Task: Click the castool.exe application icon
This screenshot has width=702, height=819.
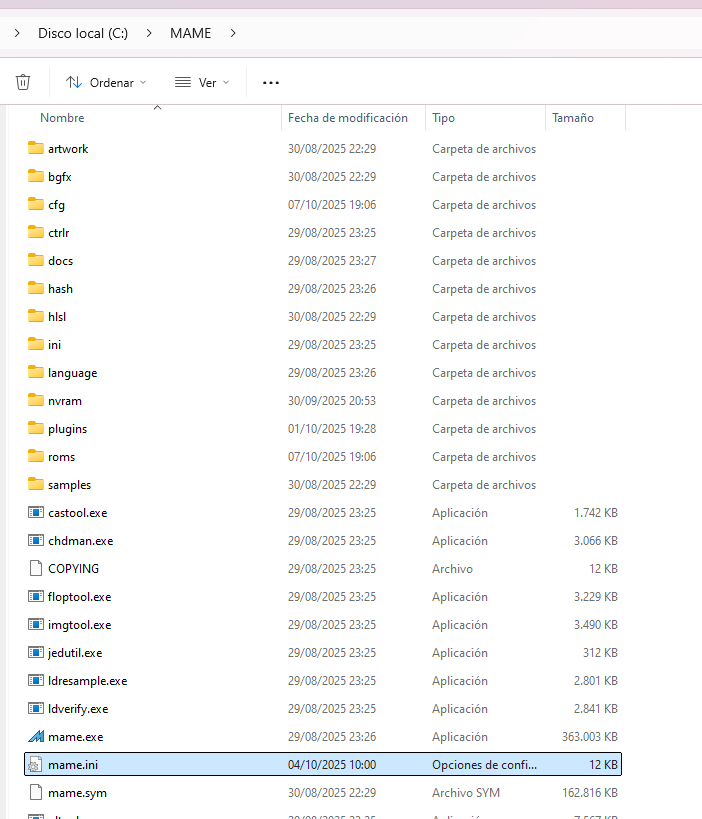Action: tap(36, 513)
